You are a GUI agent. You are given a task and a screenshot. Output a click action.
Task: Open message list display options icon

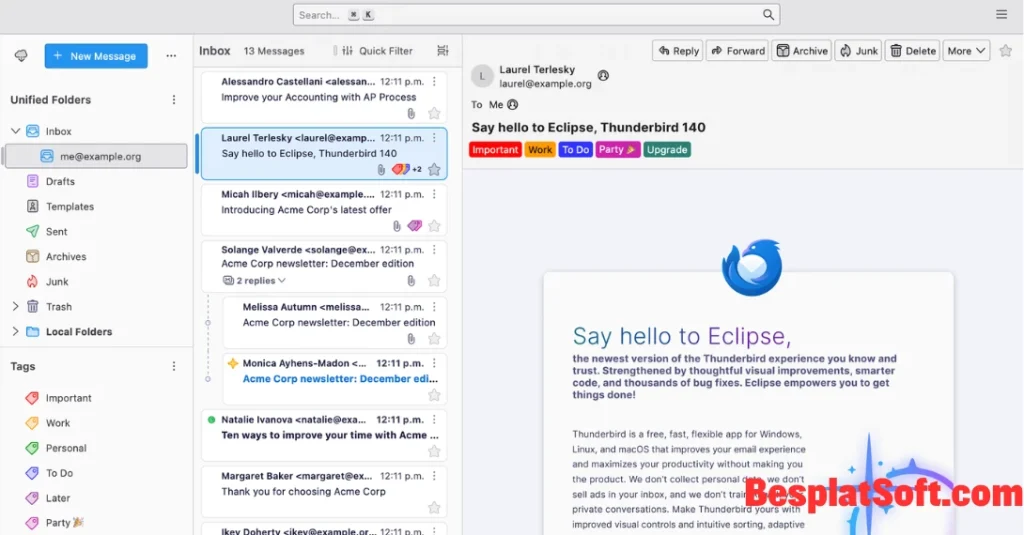click(443, 51)
